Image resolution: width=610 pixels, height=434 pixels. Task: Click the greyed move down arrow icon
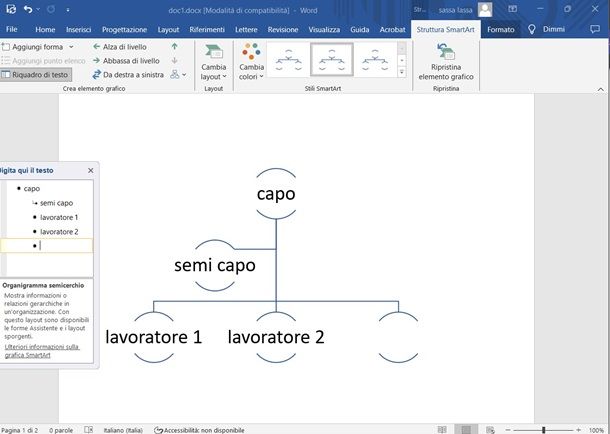174,61
